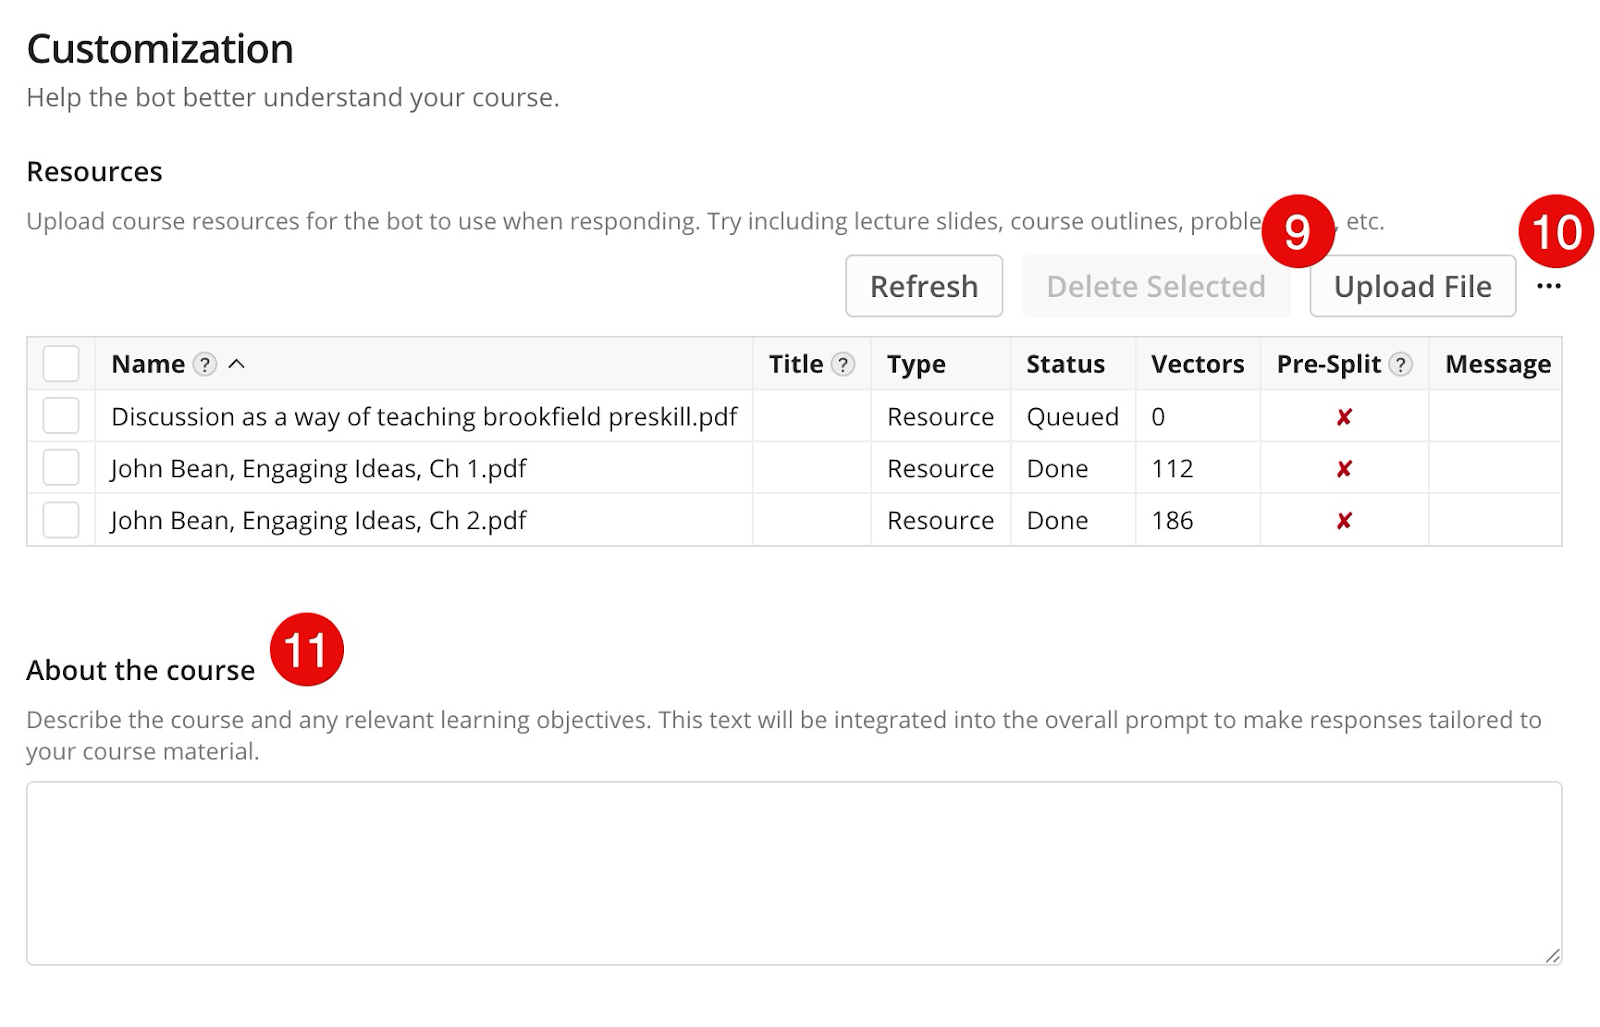The width and height of the screenshot is (1600, 1027).
Task: Click red X for Discussion preskill file
Action: [x=1344, y=417]
